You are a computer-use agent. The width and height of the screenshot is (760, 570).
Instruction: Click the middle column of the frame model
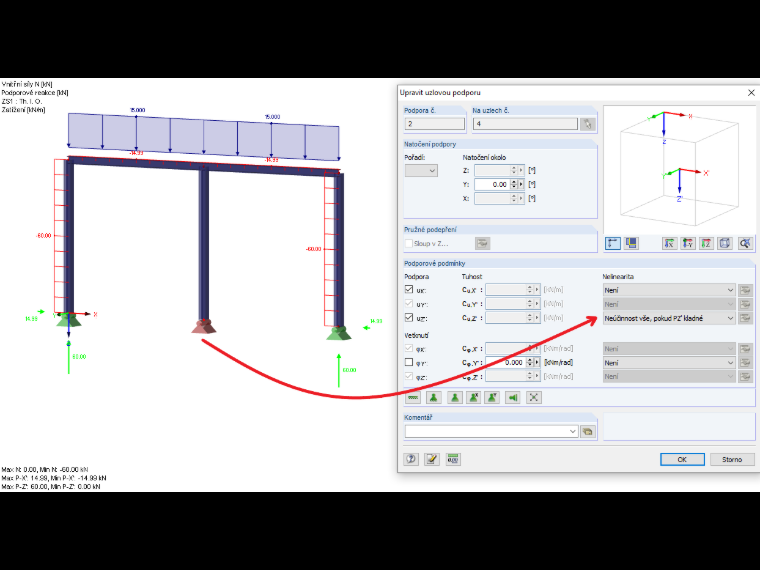204,242
